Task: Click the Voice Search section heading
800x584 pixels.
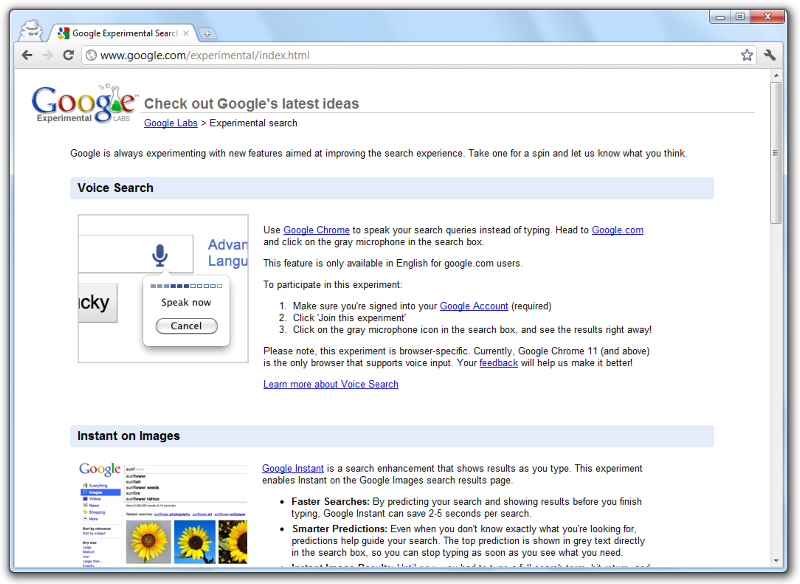Action: click(115, 188)
